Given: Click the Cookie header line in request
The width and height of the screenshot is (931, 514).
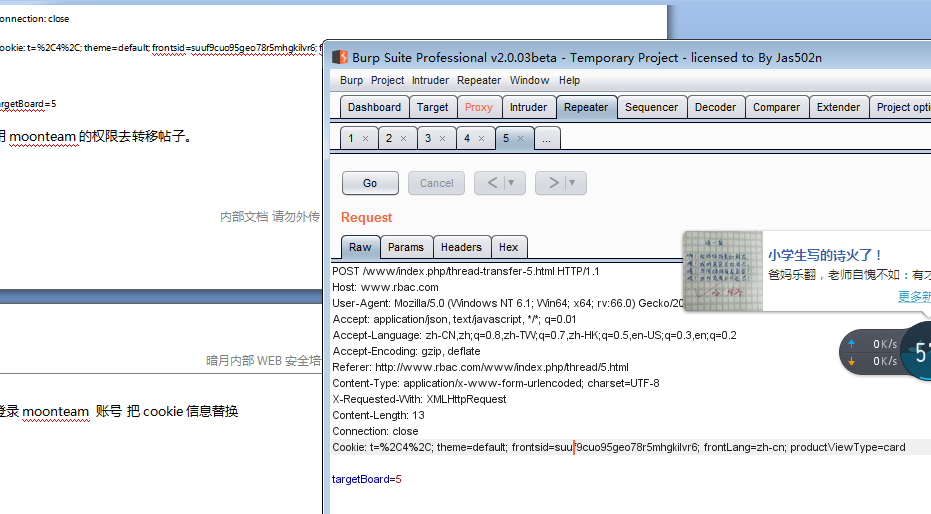Looking at the screenshot, I should pos(619,448).
